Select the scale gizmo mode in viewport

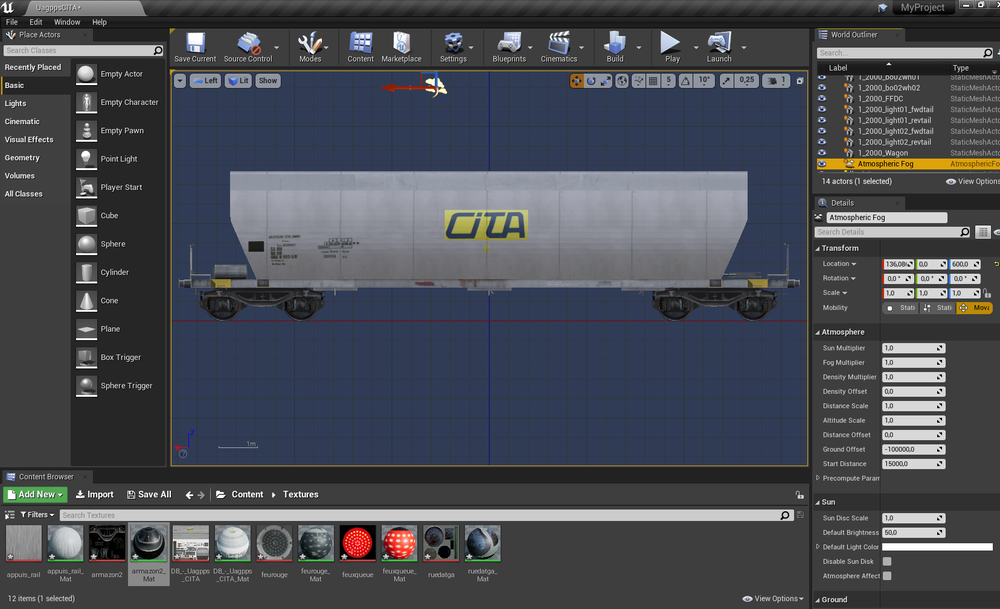(605, 81)
